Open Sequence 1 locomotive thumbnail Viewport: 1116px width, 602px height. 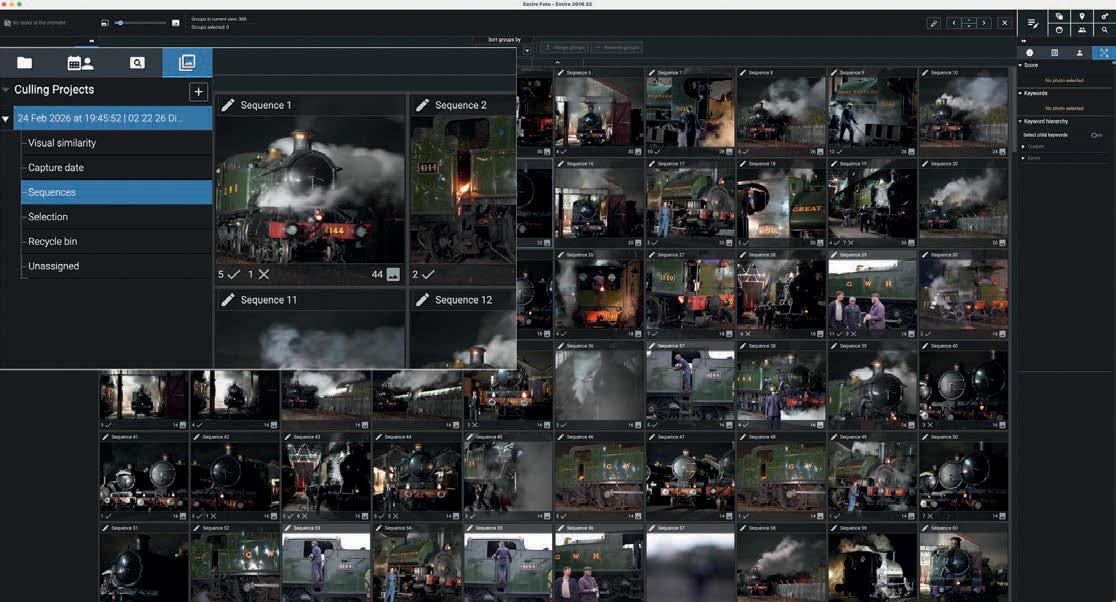(310, 190)
